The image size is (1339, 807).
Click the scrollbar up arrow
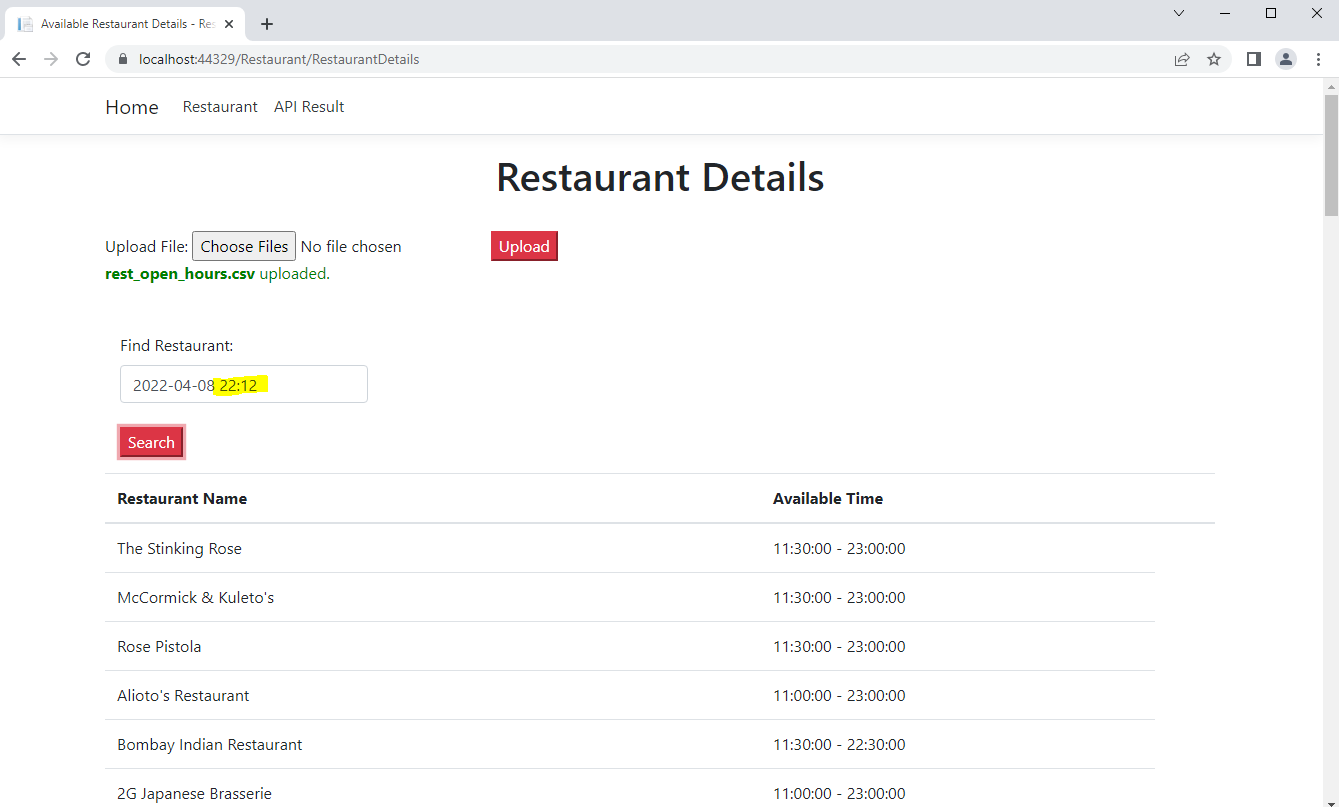1331,86
